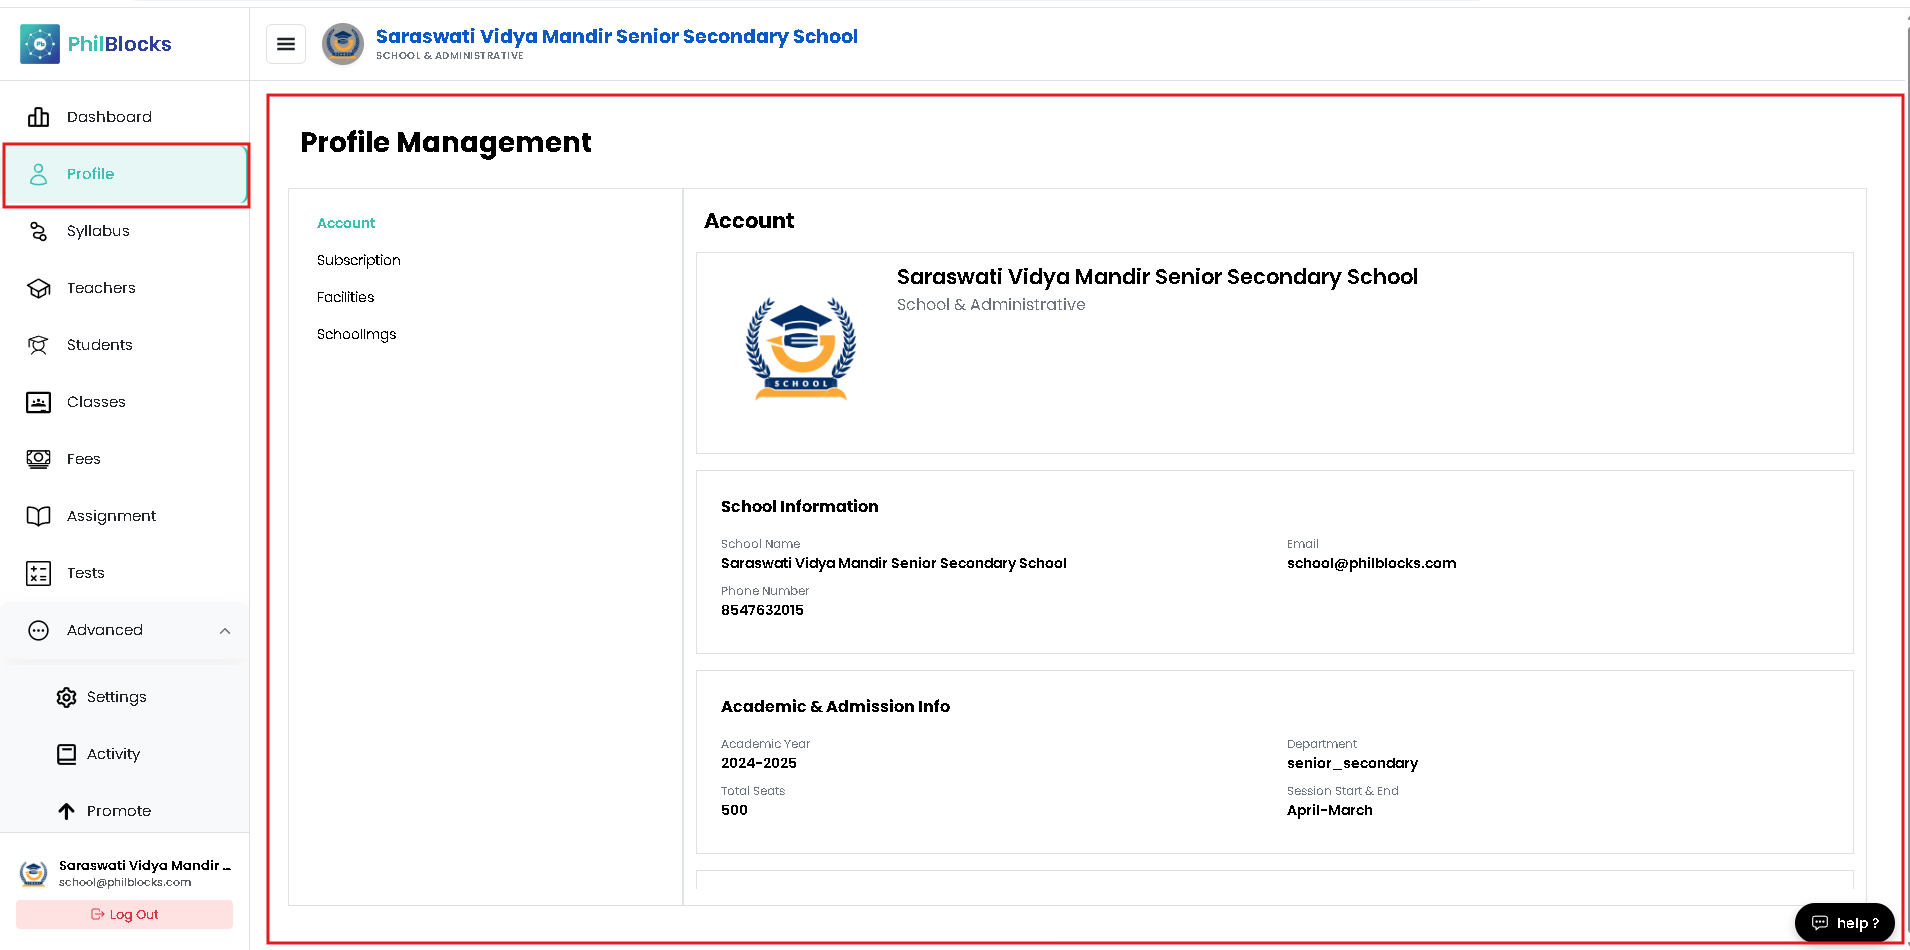Open Settings via the gear icon
Image resolution: width=1910 pixels, height=950 pixels.
[67, 697]
